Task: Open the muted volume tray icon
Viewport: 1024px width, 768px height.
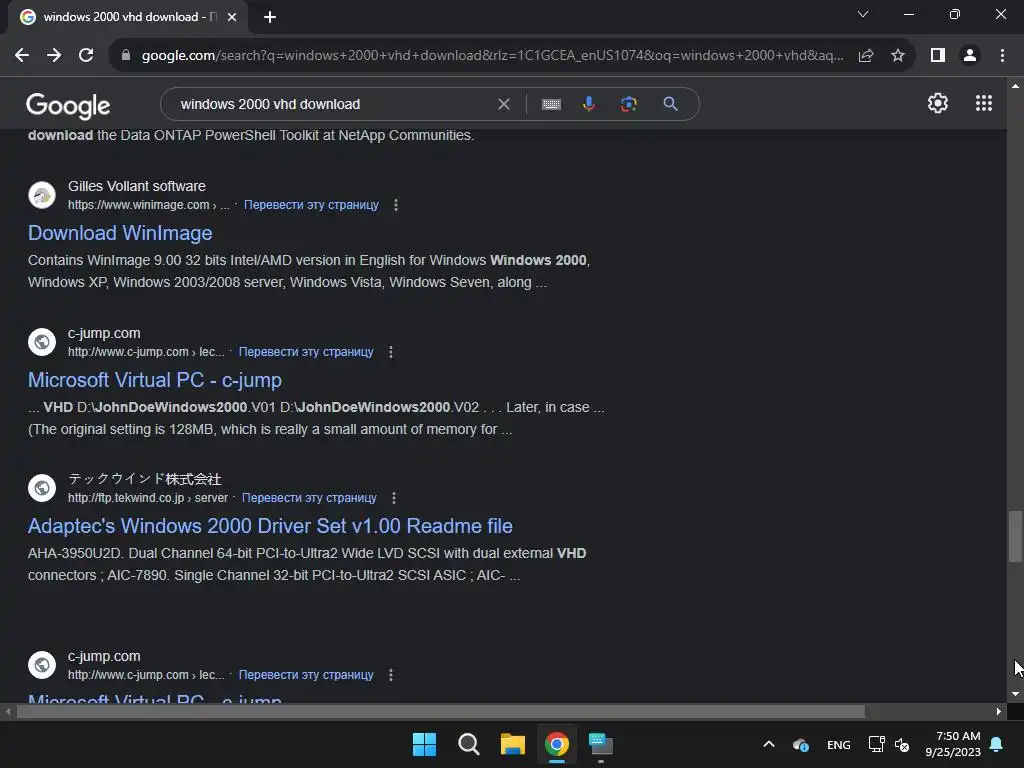Action: click(x=902, y=744)
